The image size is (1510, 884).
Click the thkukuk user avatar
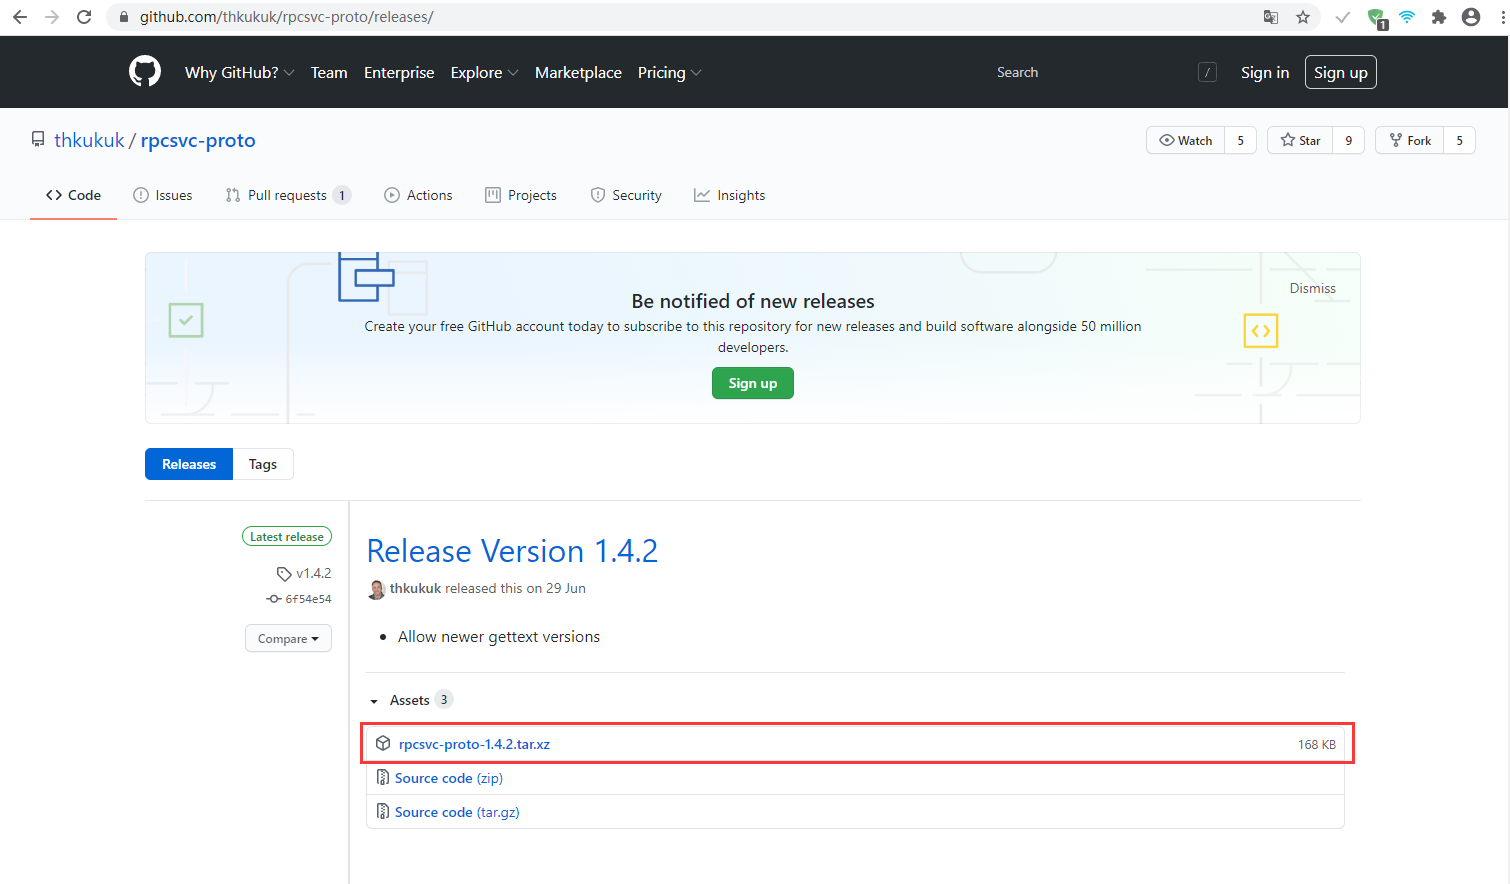click(x=377, y=589)
